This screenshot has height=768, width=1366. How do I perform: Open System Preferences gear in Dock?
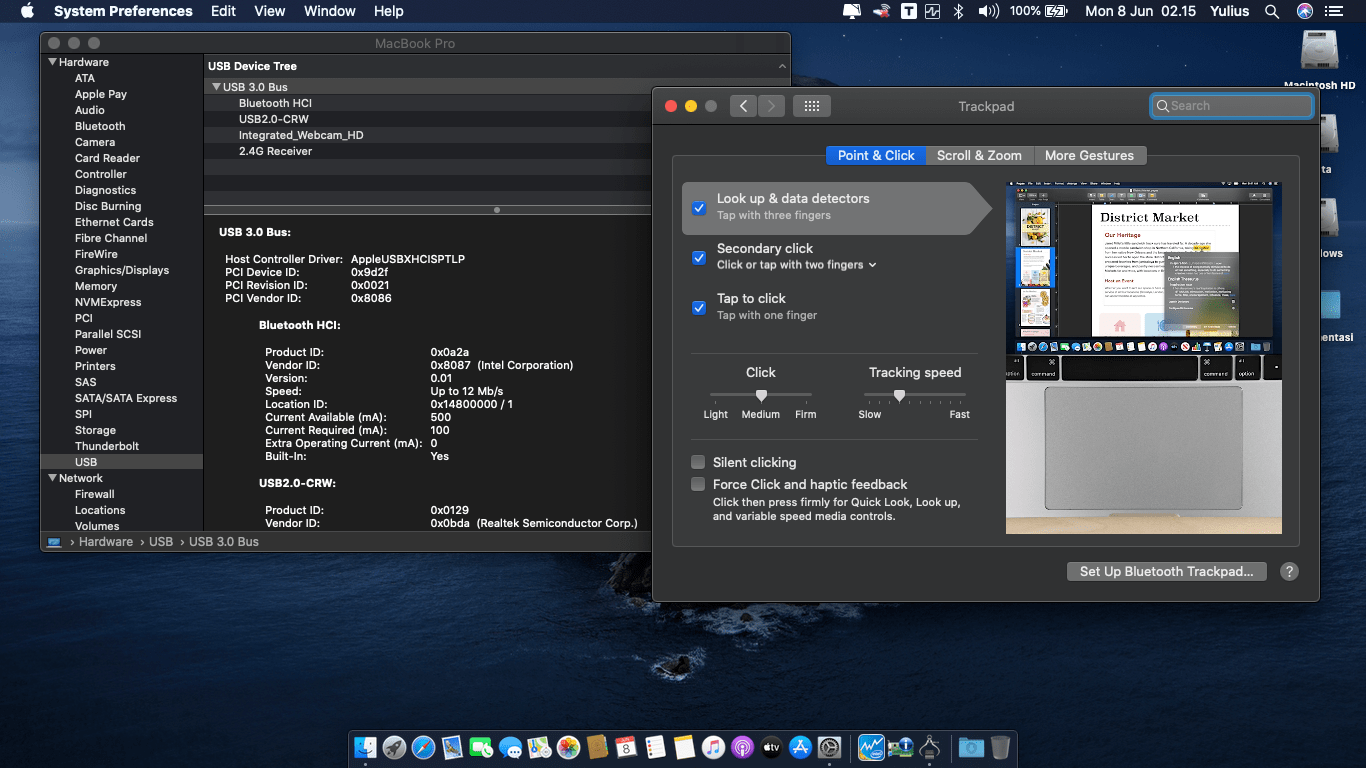829,747
